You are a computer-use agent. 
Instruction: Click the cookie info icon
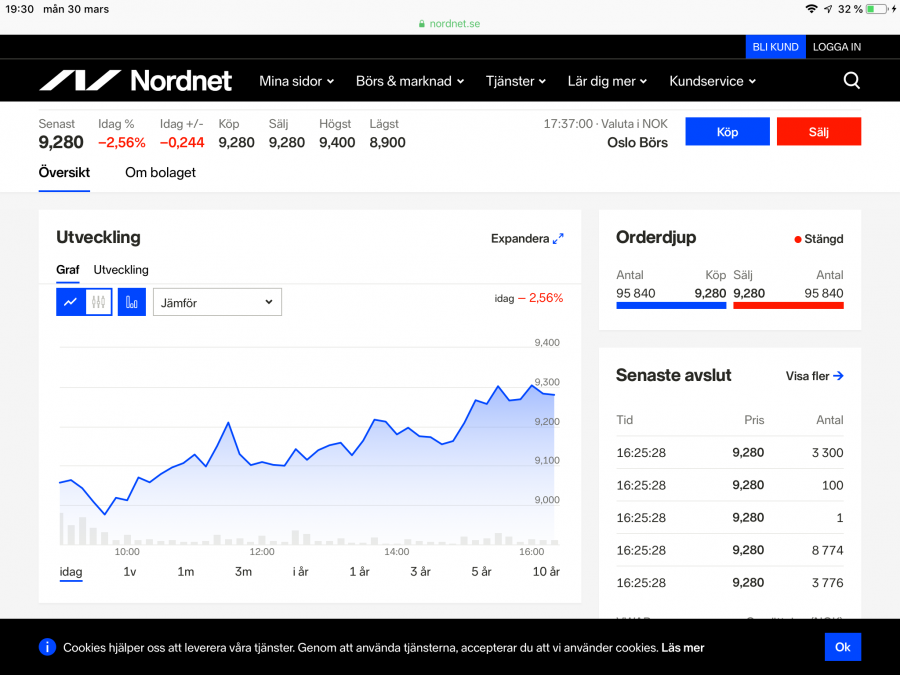[x=47, y=647]
